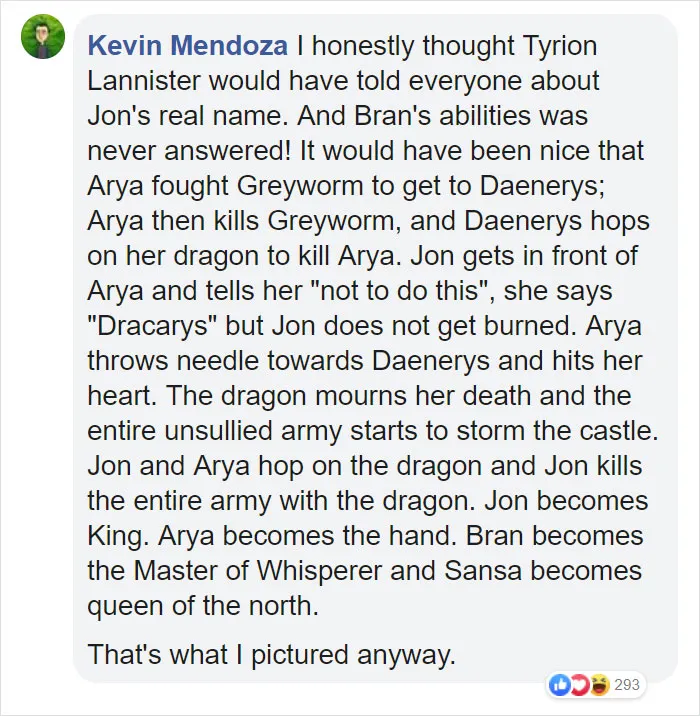Image resolution: width=700 pixels, height=716 pixels.
Task: Click the blue thumbs-up Like reaction icon
Action: click(x=559, y=684)
